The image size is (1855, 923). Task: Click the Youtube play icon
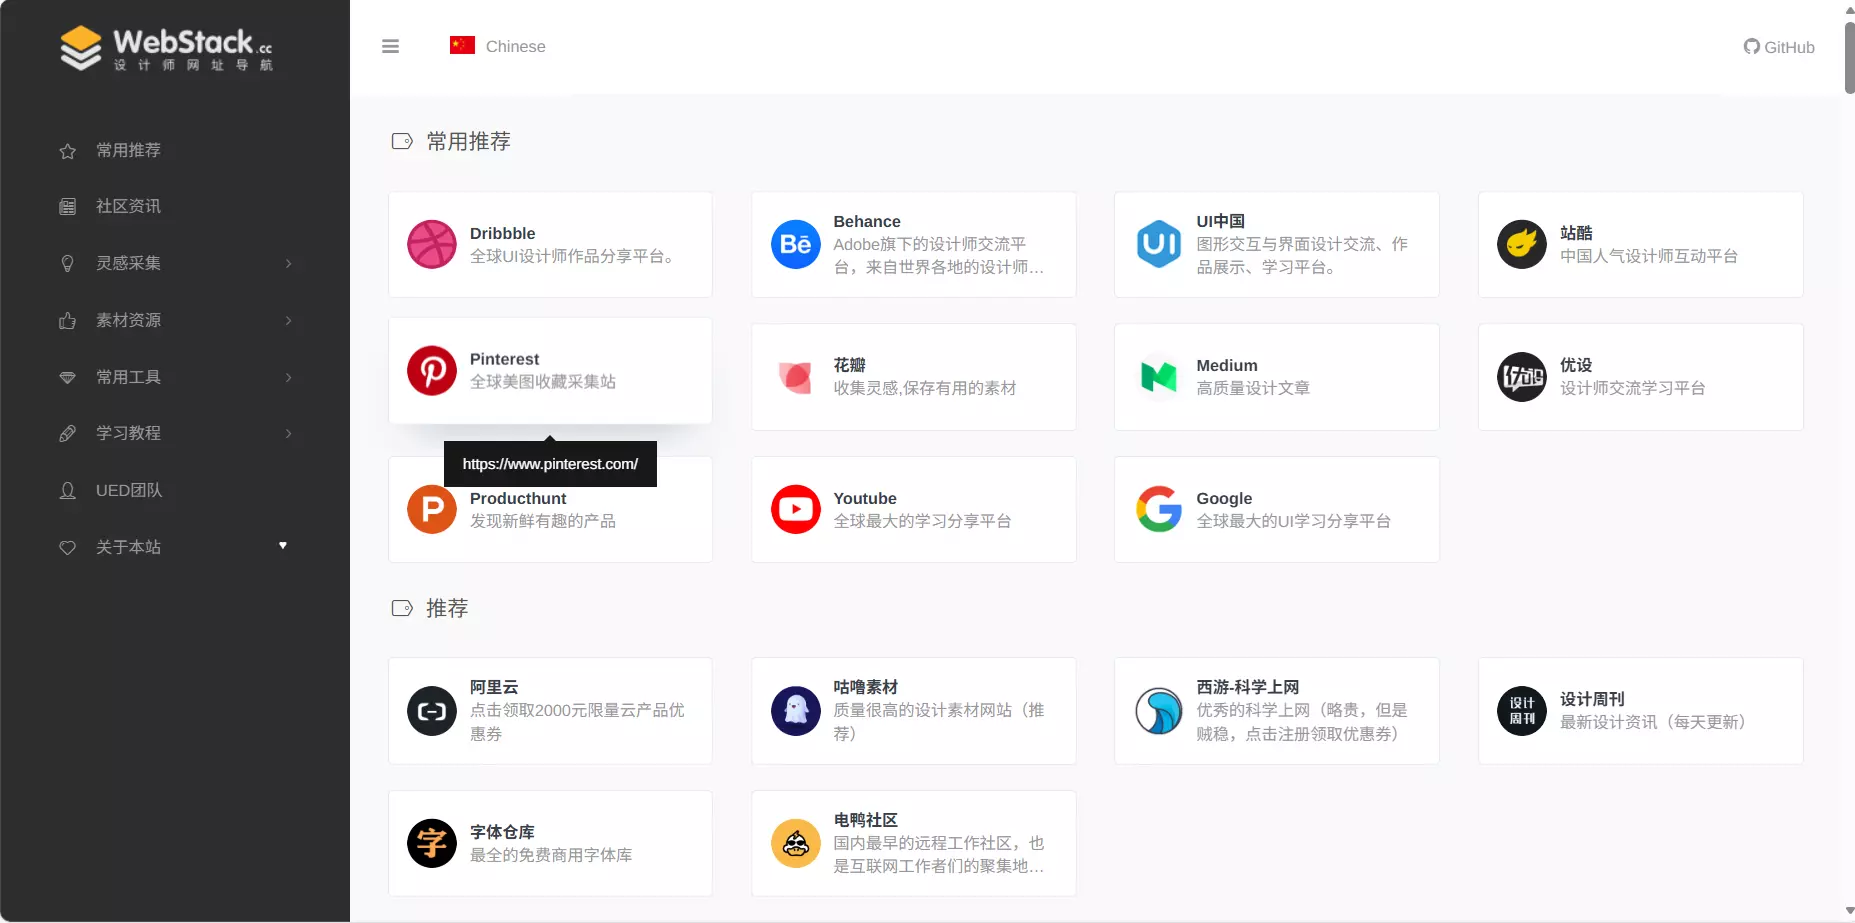tap(795, 509)
